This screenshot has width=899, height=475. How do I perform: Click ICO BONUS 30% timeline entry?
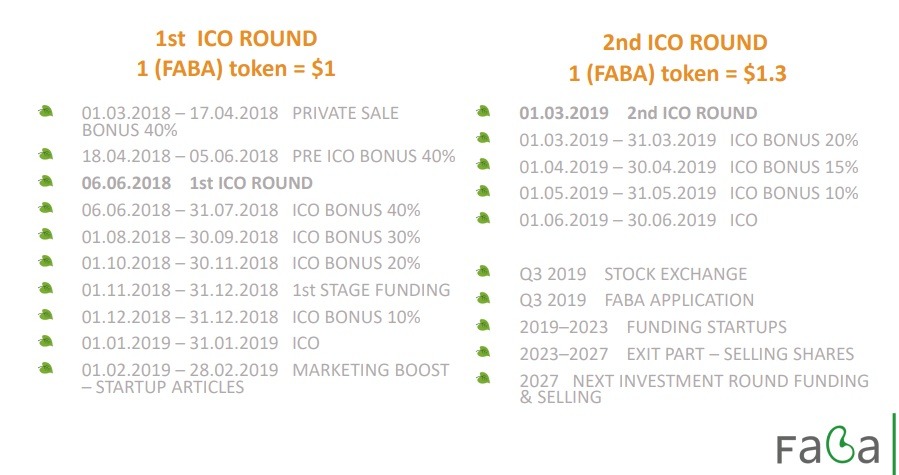[251, 237]
